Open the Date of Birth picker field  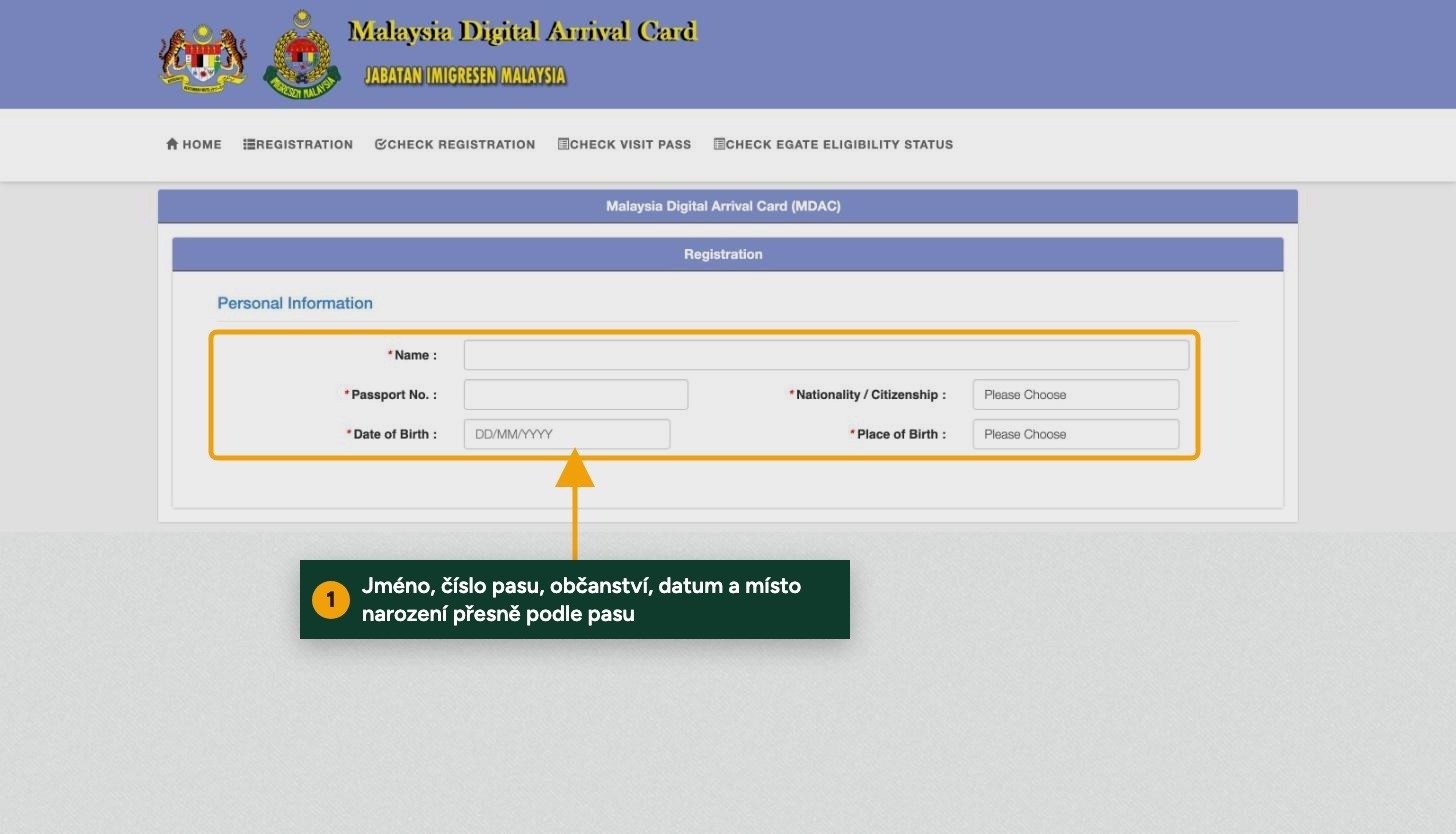coord(567,434)
